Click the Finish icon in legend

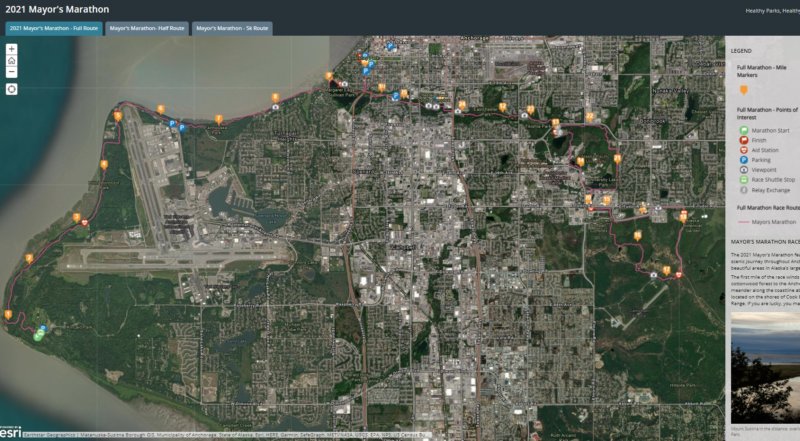click(743, 140)
